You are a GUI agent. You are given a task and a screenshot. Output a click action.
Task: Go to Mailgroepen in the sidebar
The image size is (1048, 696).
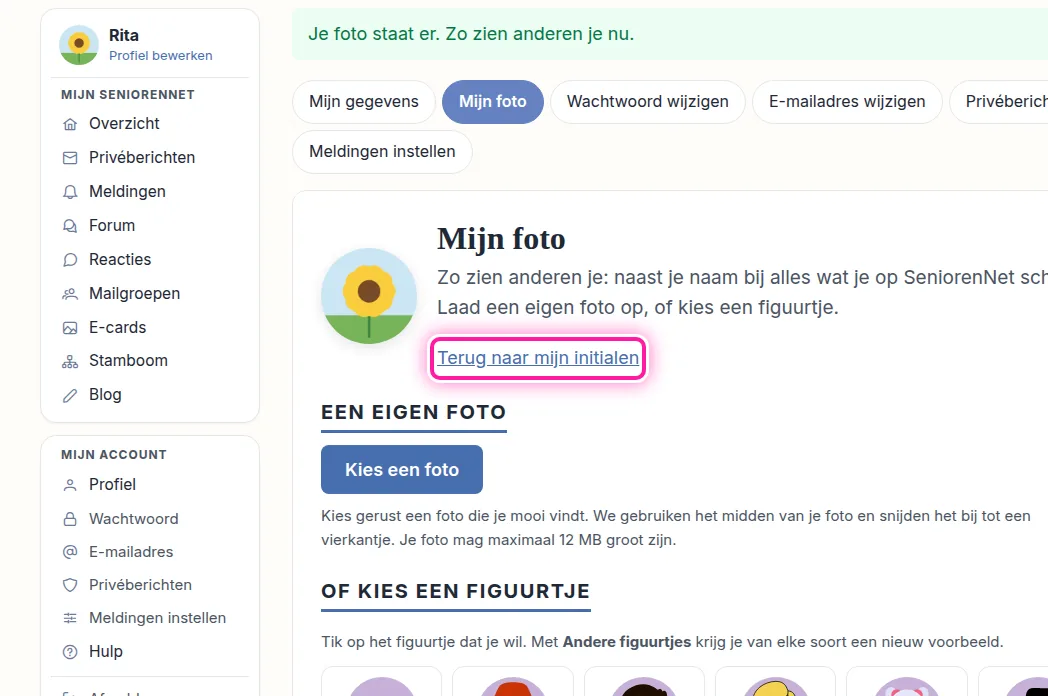pos(134,294)
